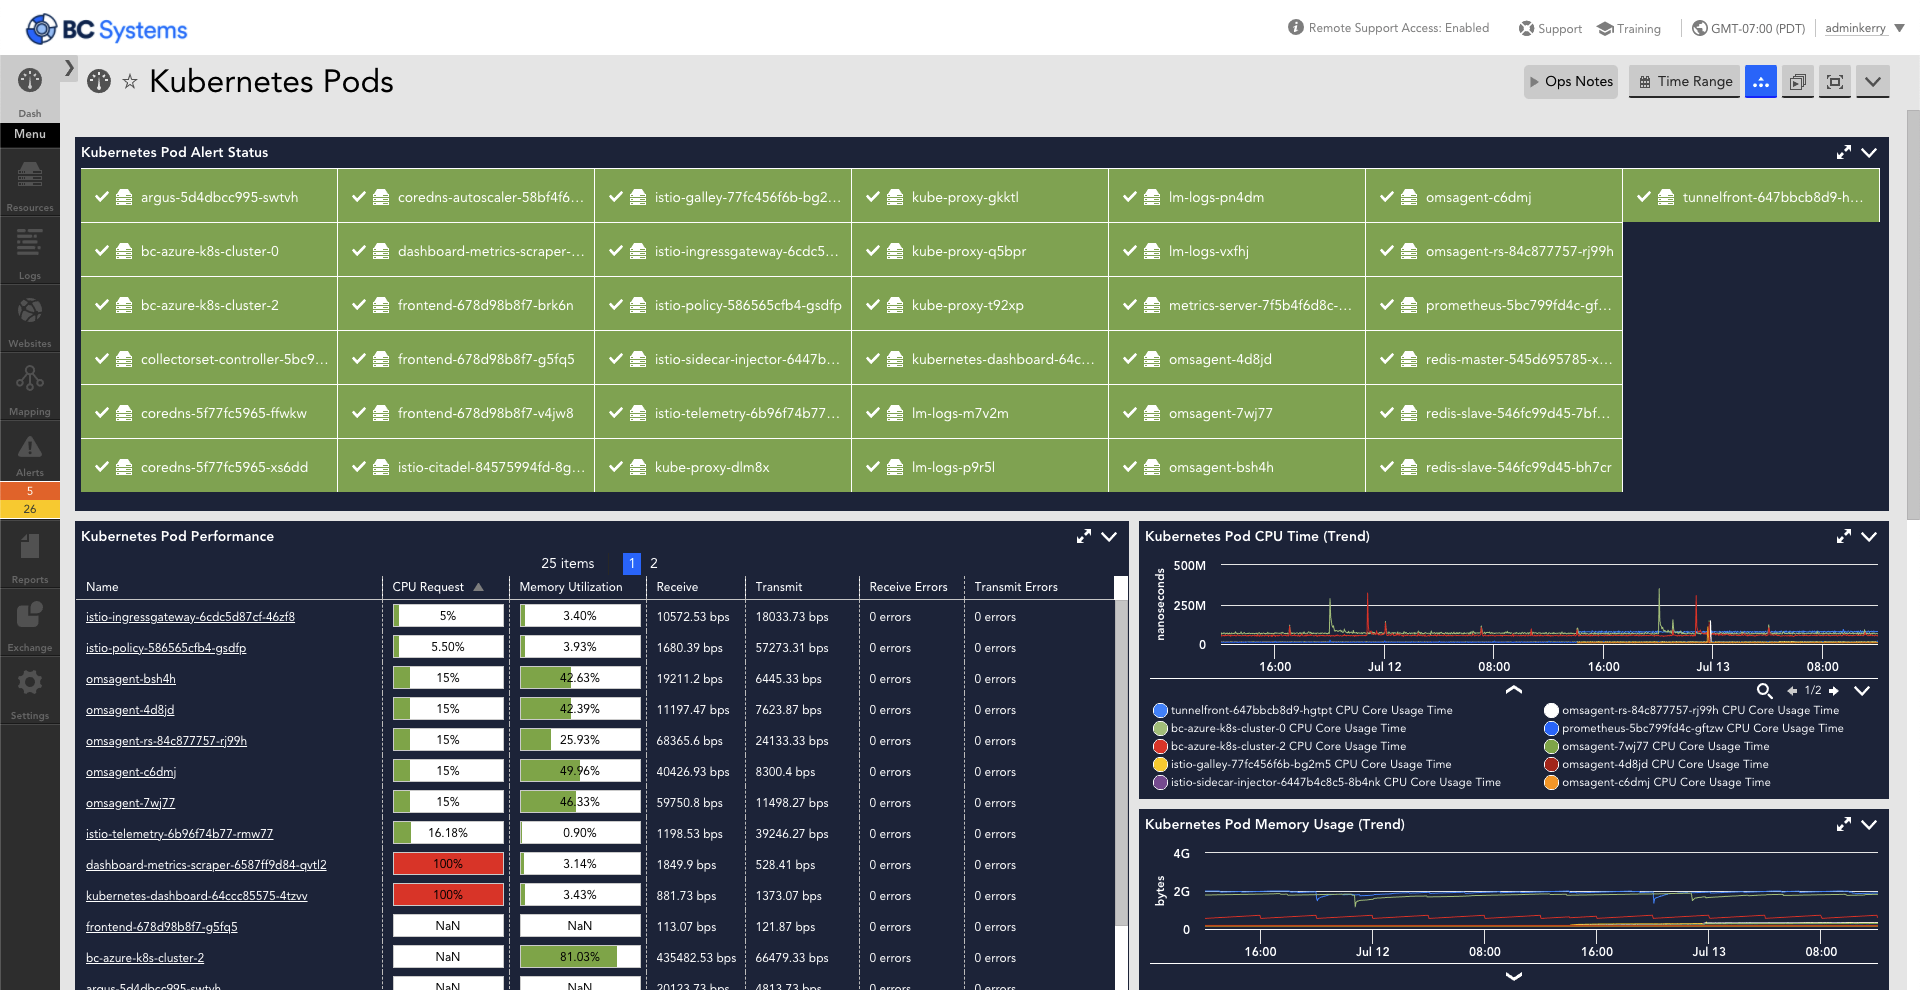Maximize the Kubernetes Pod Performance widget

tap(1084, 536)
